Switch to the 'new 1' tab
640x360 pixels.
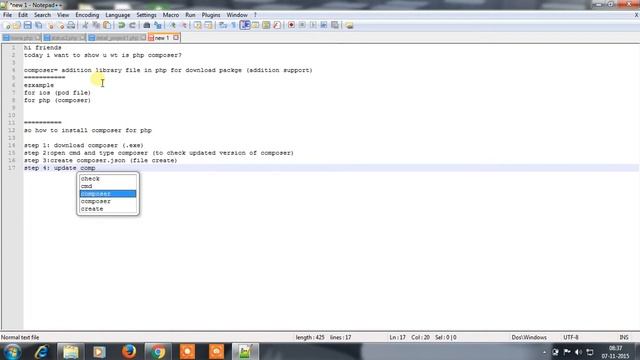tap(162, 38)
